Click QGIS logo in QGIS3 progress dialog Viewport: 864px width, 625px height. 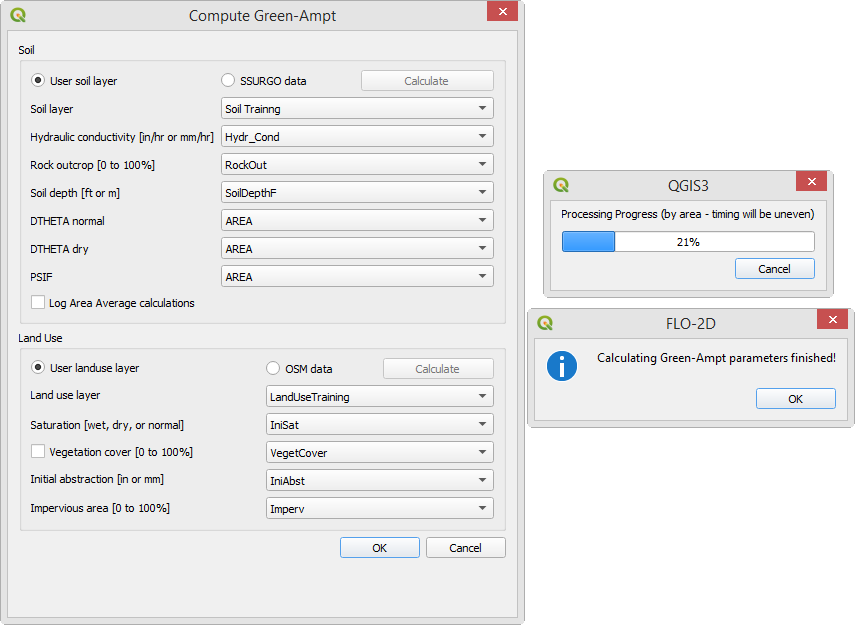coord(561,185)
